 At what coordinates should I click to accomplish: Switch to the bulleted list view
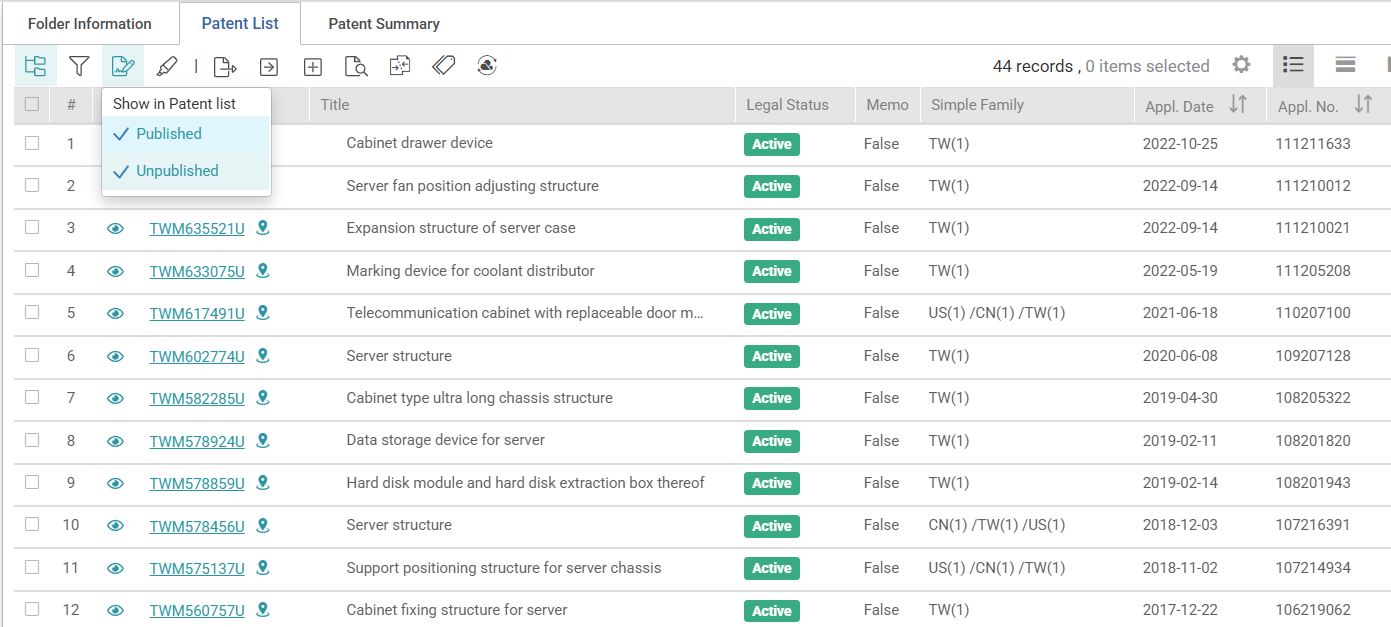point(1293,65)
